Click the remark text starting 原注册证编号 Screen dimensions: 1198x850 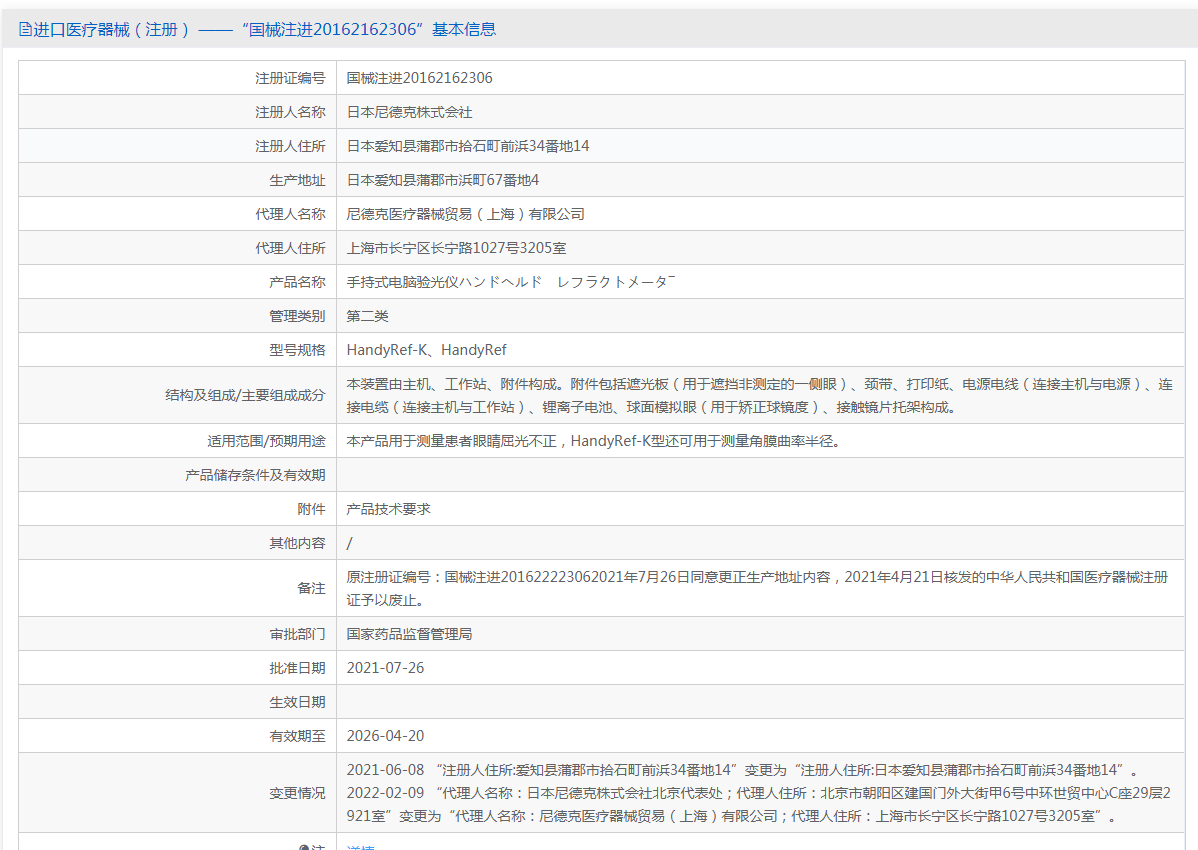click(757, 589)
